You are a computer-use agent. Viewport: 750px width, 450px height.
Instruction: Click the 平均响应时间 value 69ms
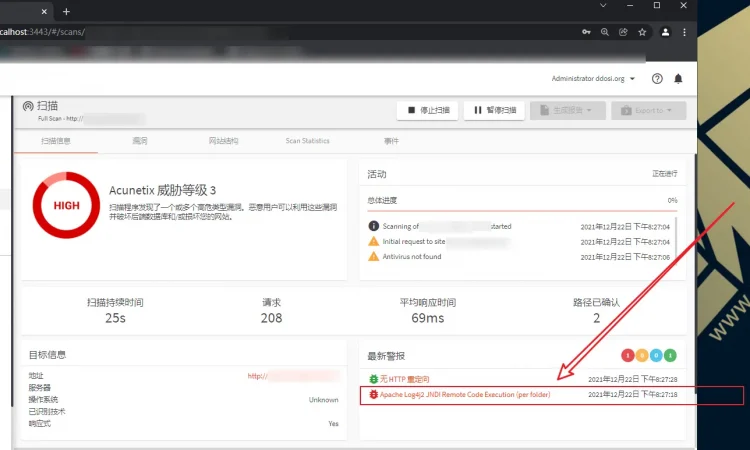click(x=428, y=318)
